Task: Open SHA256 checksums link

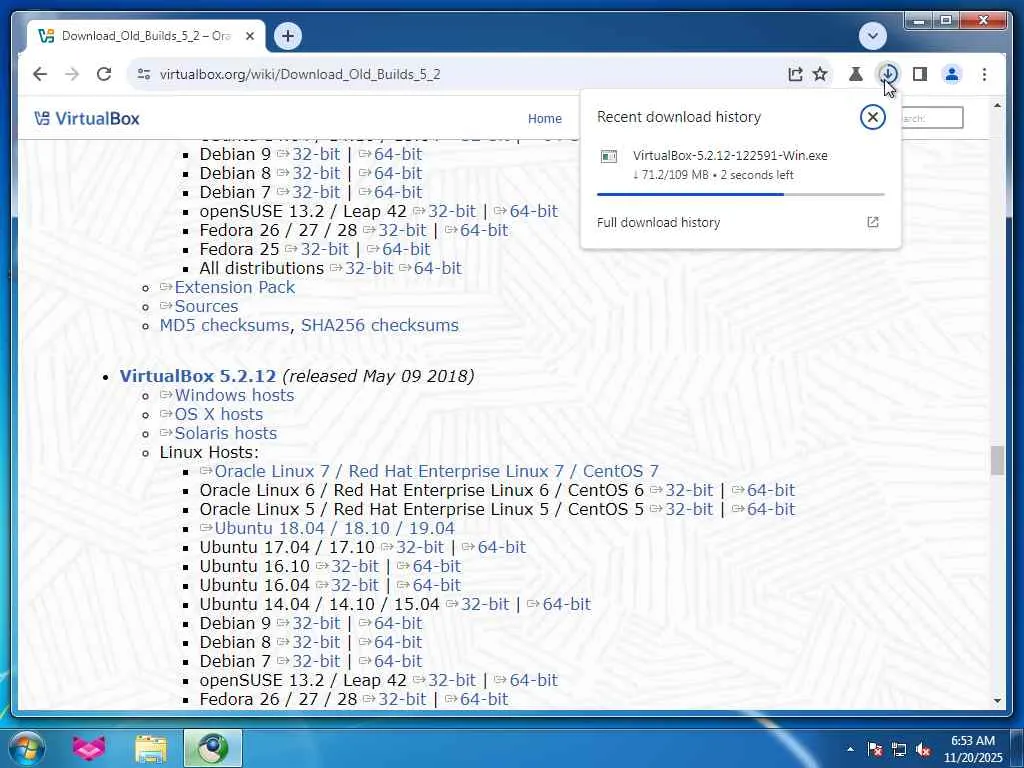Action: coord(379,325)
